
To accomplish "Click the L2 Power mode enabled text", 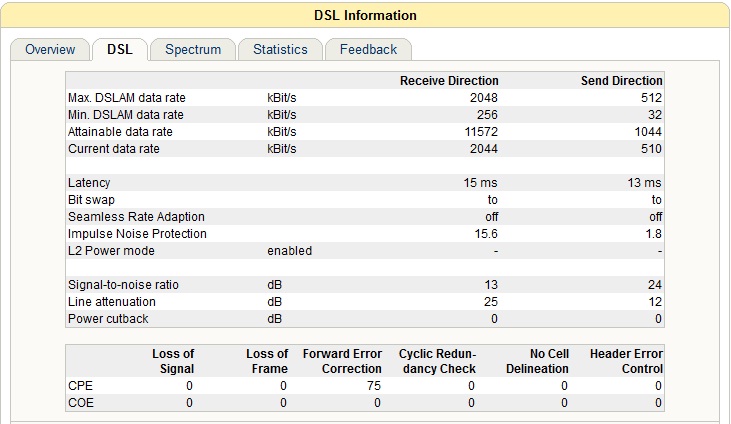I will point(290,251).
